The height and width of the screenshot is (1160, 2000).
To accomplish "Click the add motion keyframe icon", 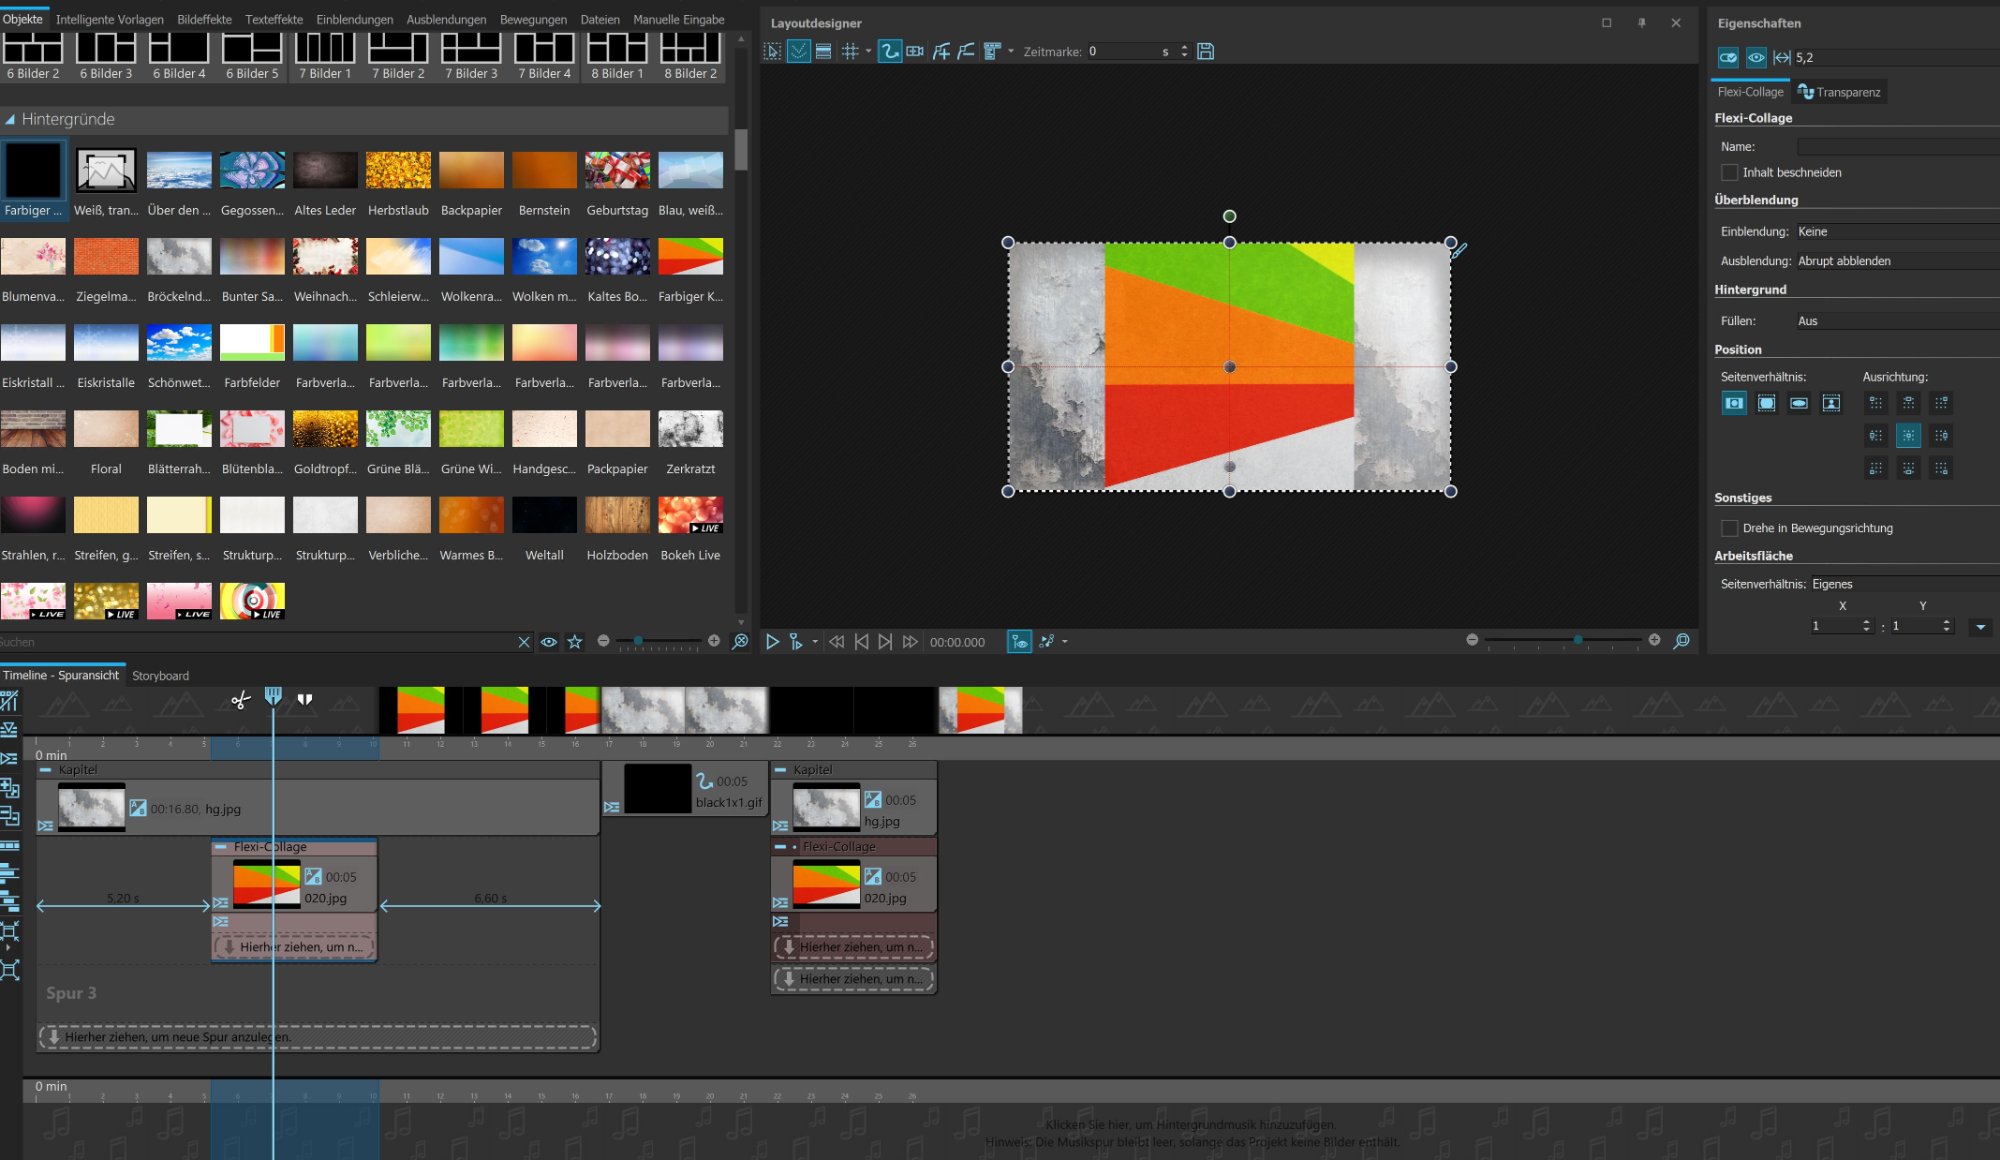I will coord(941,51).
